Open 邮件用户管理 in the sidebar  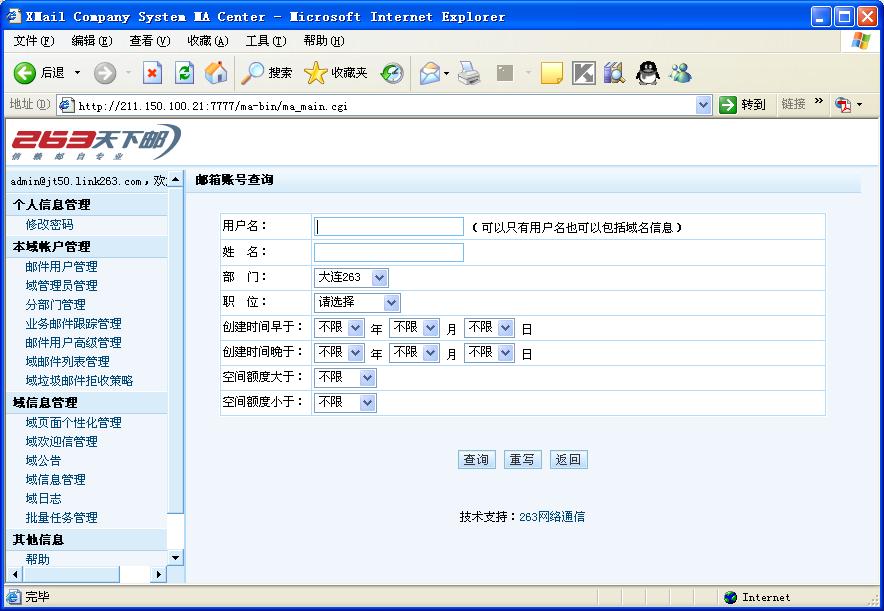click(62, 267)
